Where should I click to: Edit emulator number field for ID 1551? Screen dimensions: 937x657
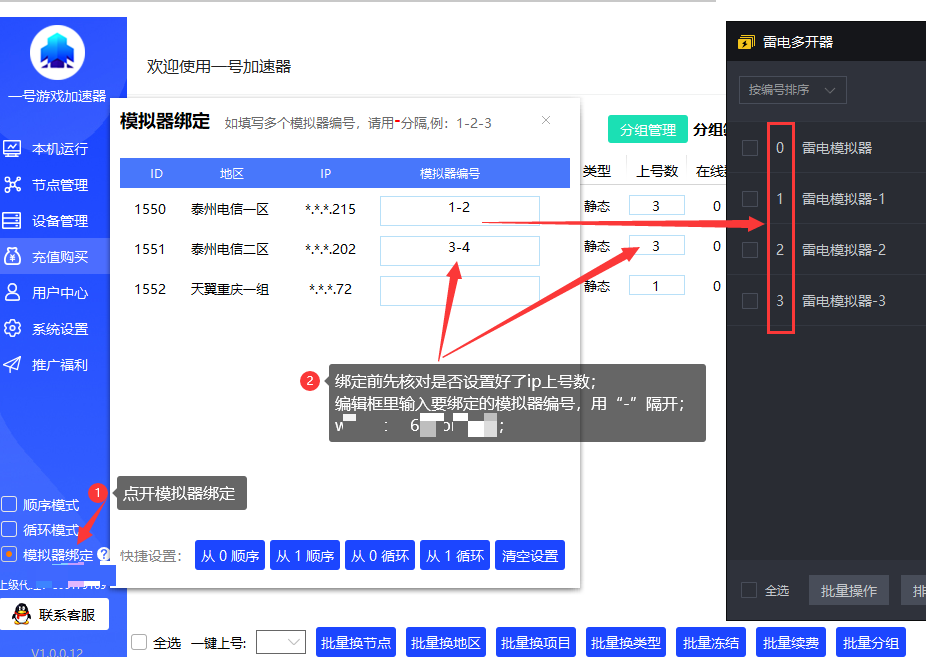pos(460,250)
